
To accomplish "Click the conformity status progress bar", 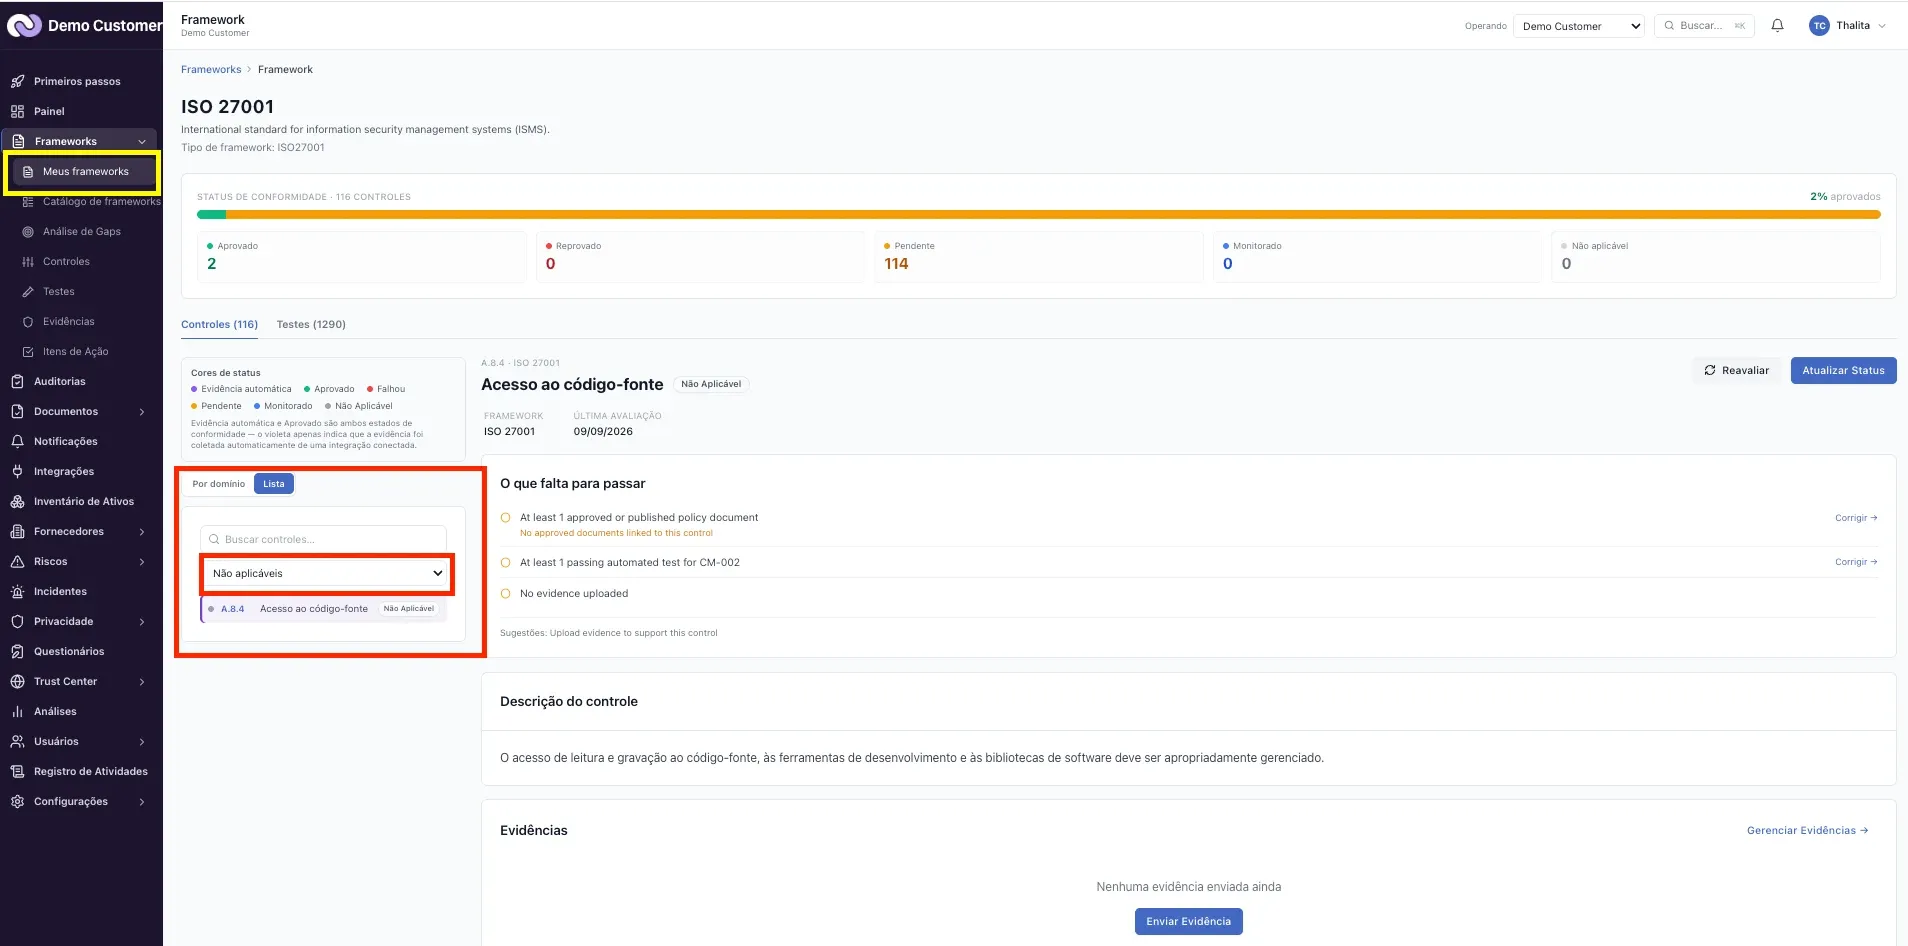I will [1038, 214].
